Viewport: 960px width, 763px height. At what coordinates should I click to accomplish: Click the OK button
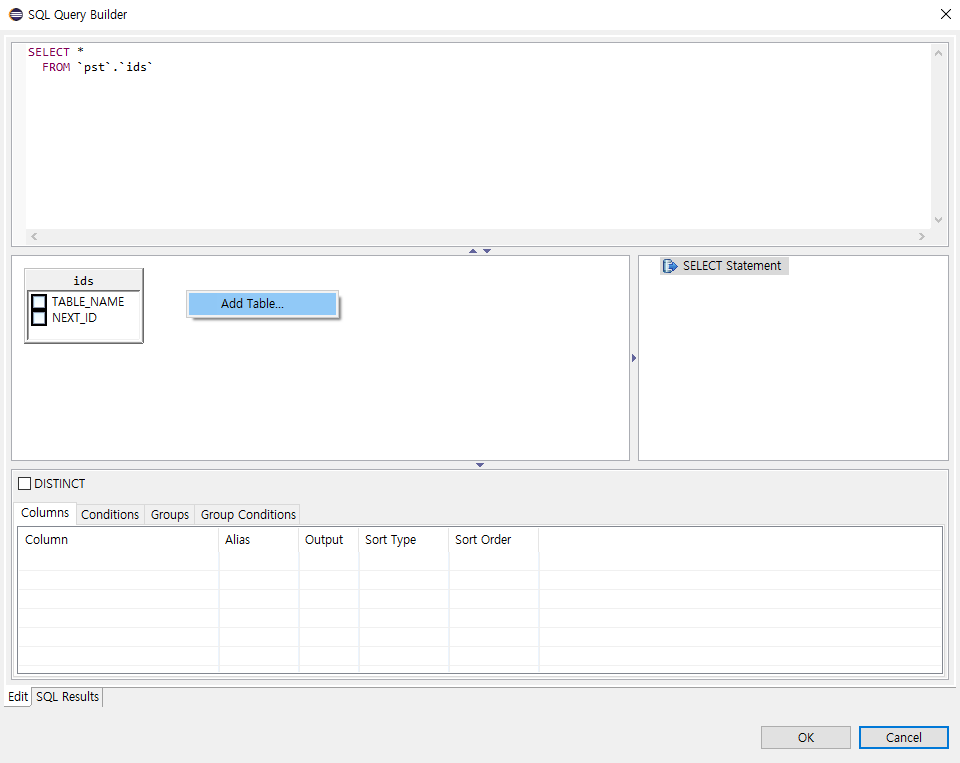tap(805, 737)
